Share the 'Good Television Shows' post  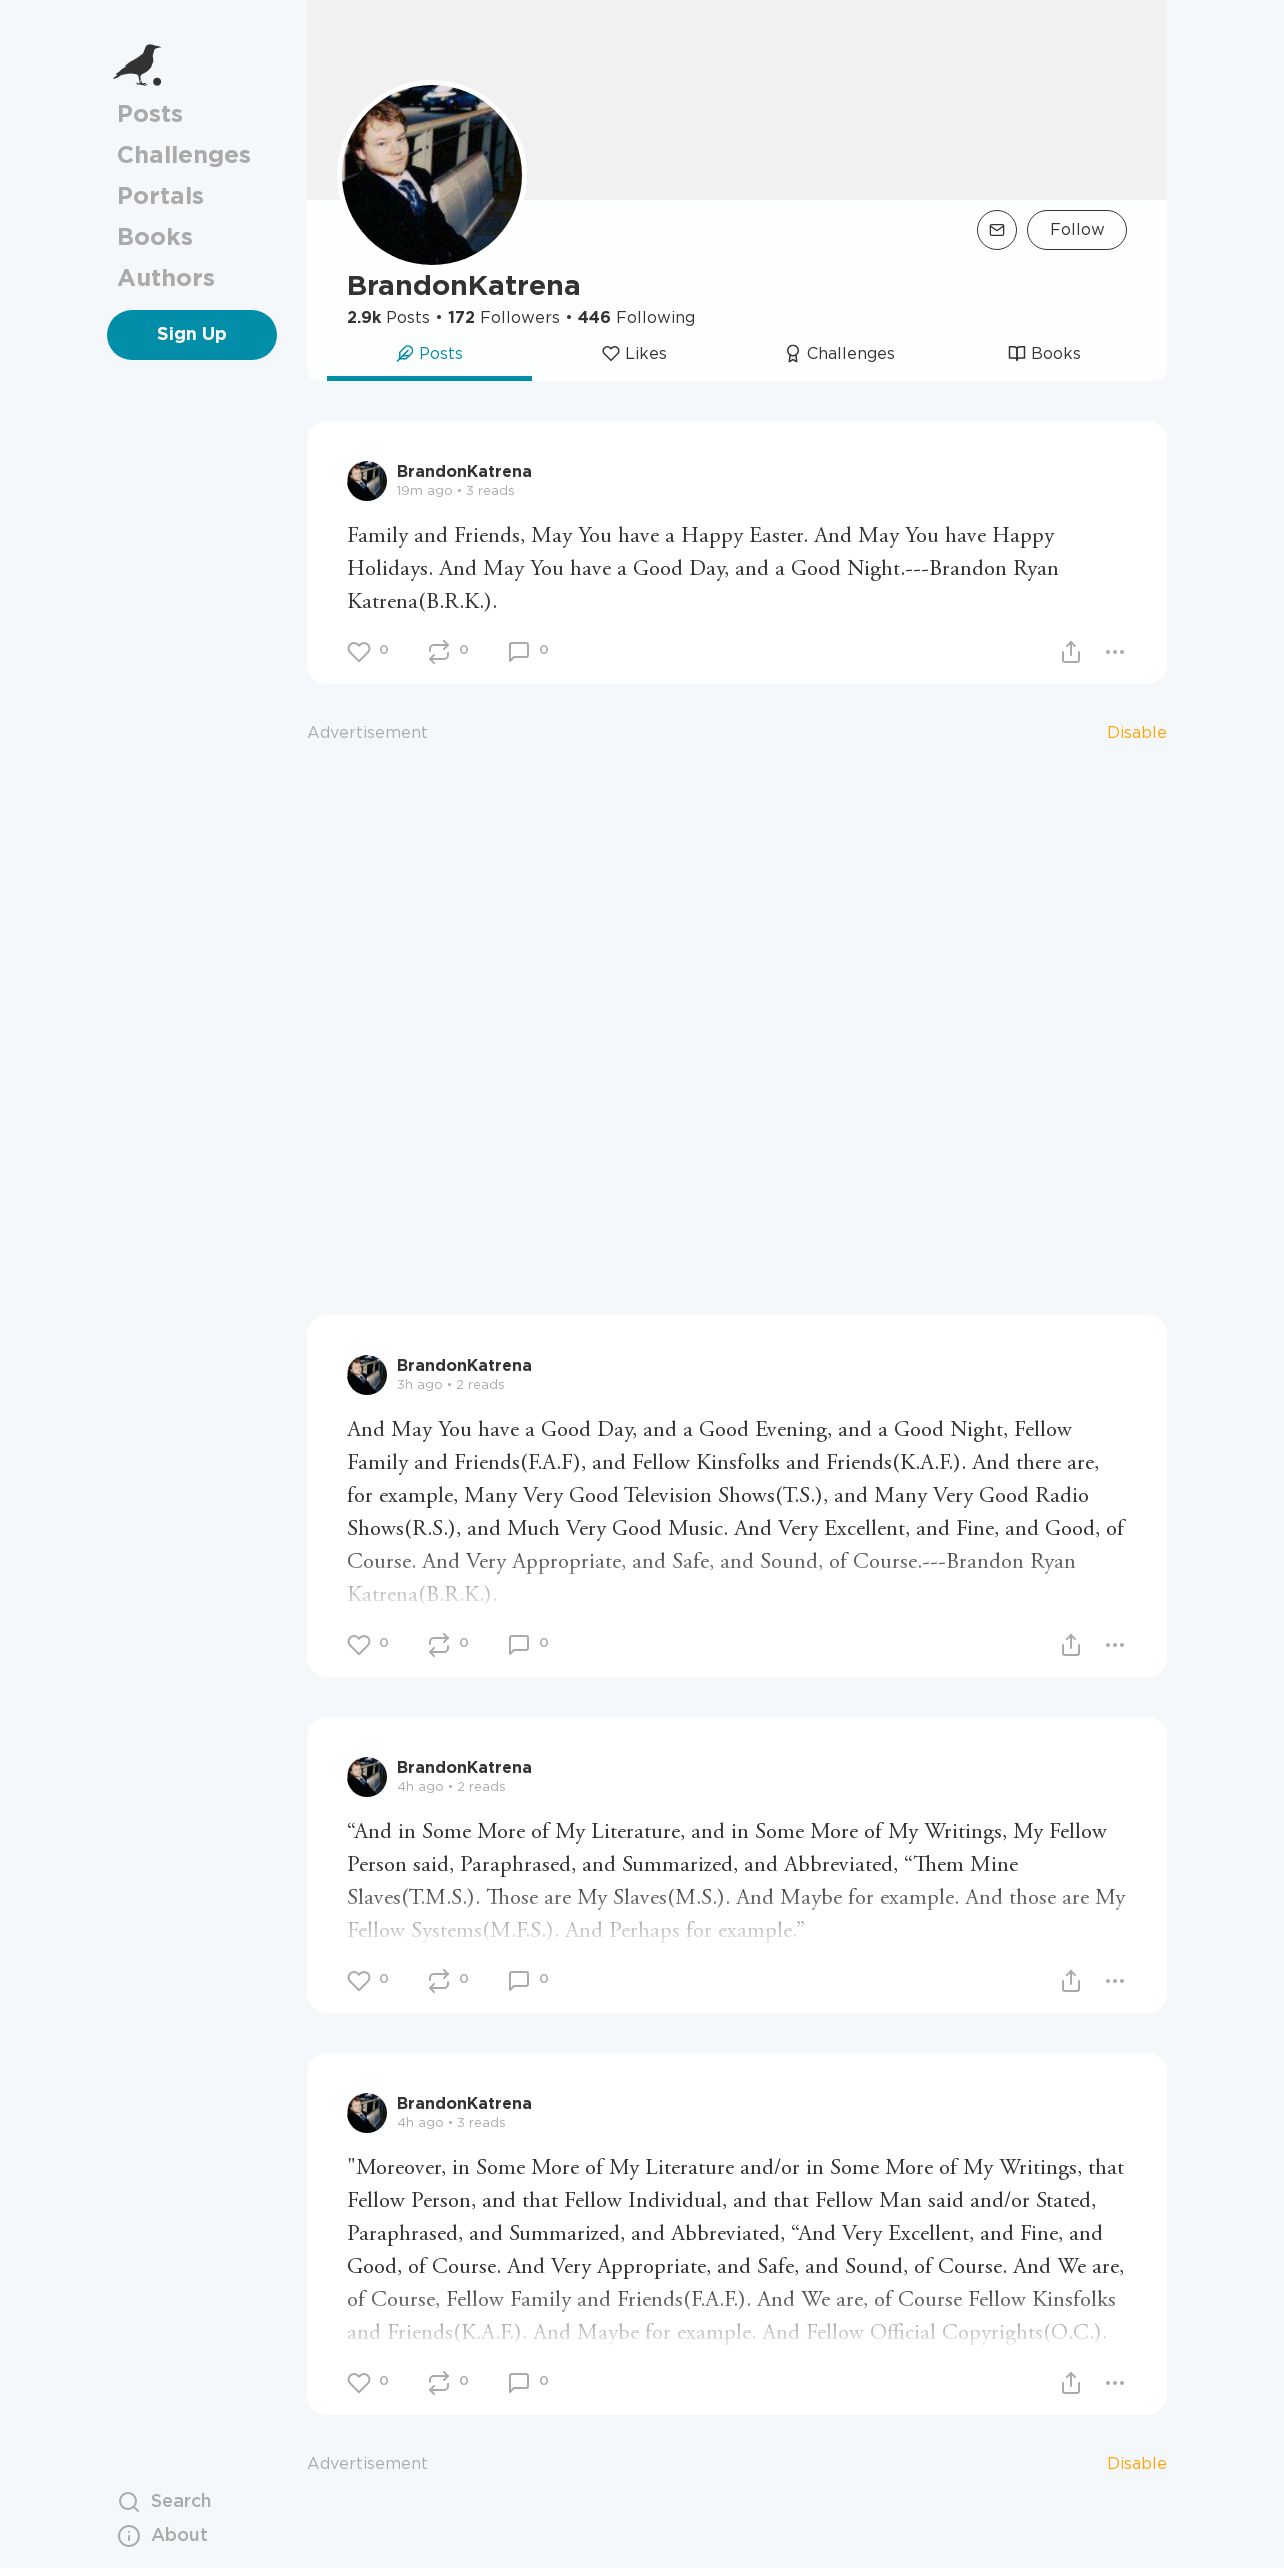pos(1070,1645)
